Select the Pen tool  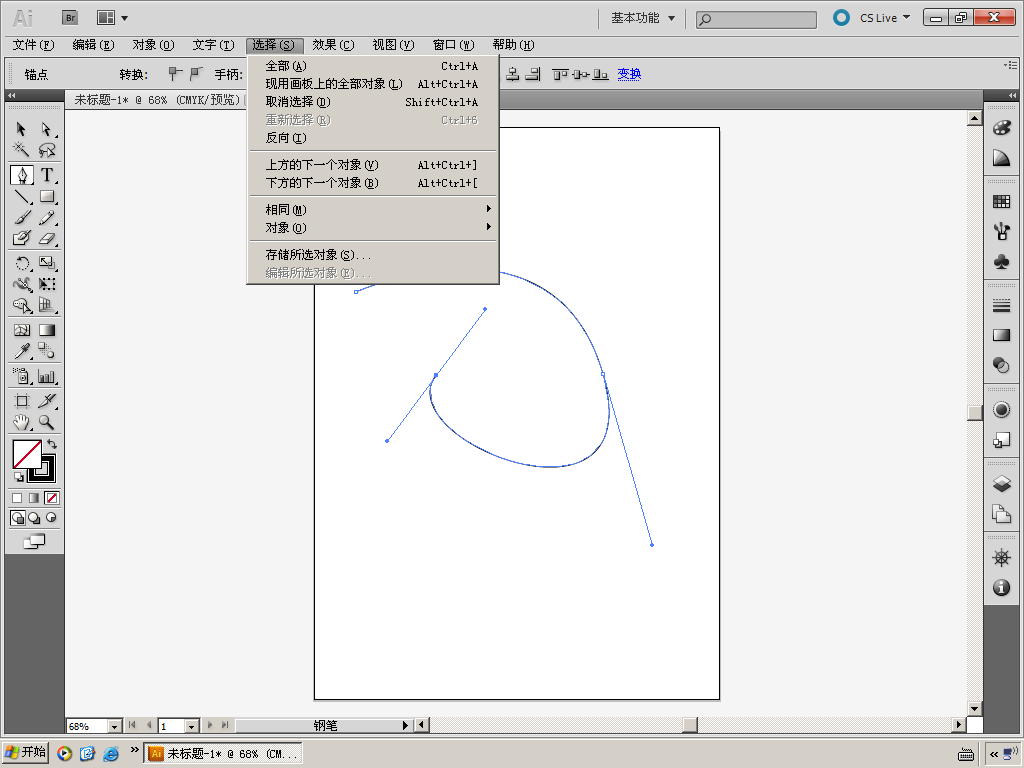[x=22, y=175]
